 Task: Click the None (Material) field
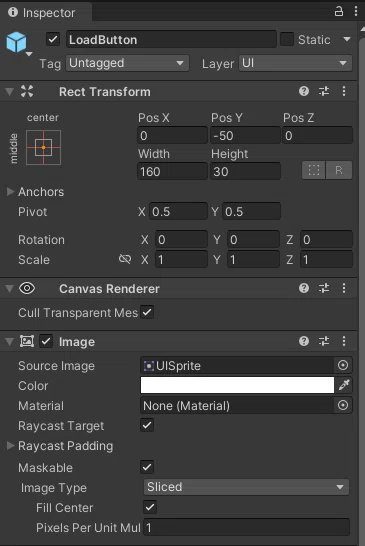(238, 405)
